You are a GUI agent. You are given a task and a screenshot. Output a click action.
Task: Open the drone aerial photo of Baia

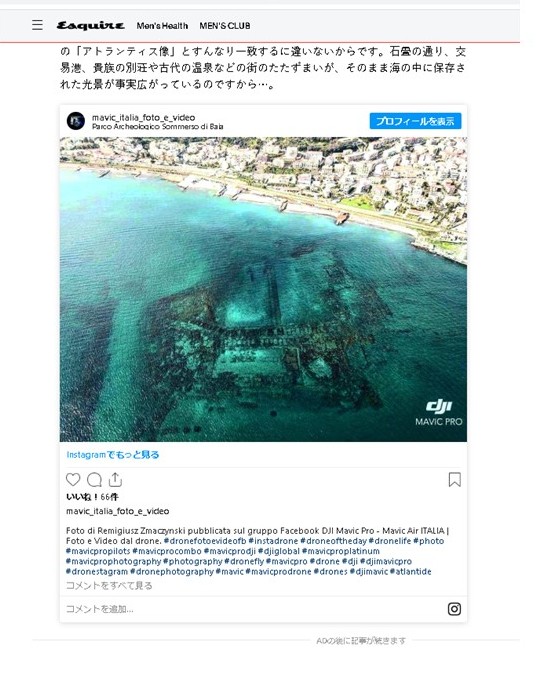coord(263,289)
